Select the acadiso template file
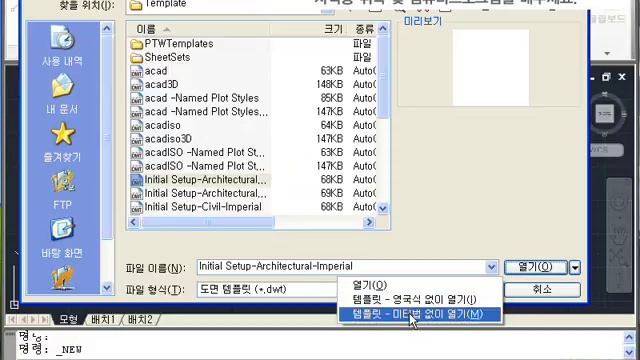The width and height of the screenshot is (640, 360). [156, 125]
